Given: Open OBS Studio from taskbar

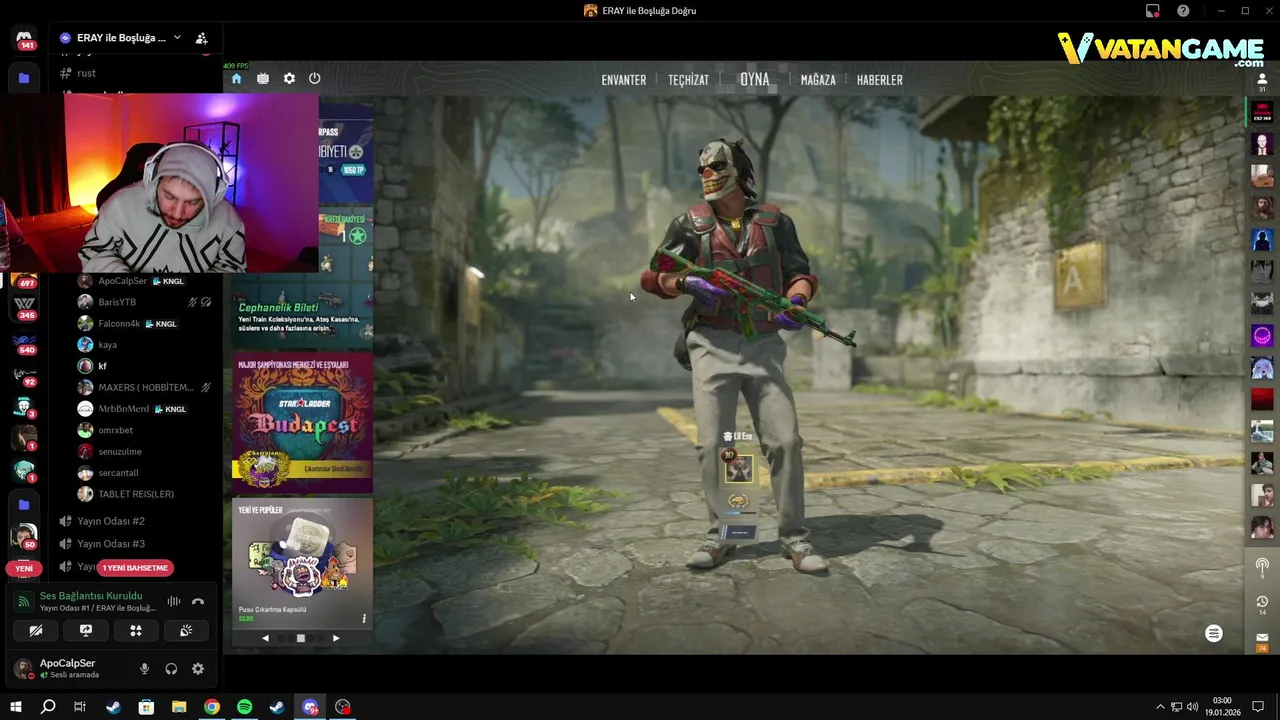Looking at the screenshot, I should tap(343, 707).
